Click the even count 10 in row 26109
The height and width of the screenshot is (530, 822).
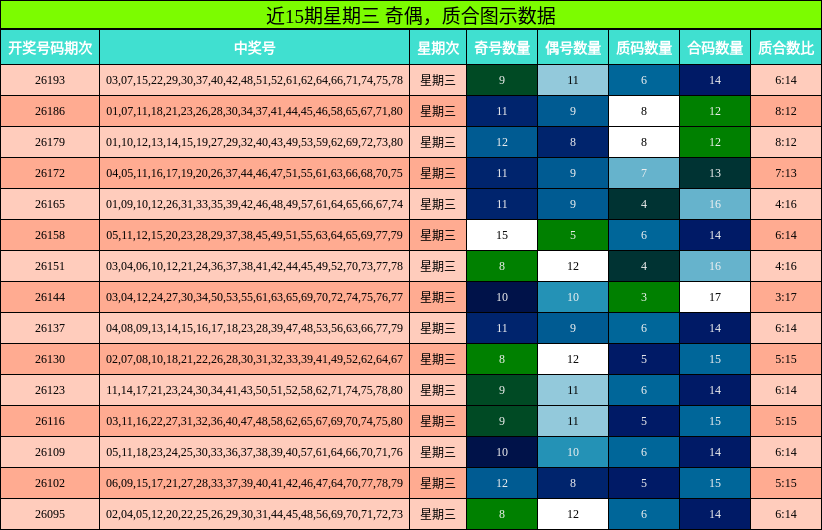(573, 452)
